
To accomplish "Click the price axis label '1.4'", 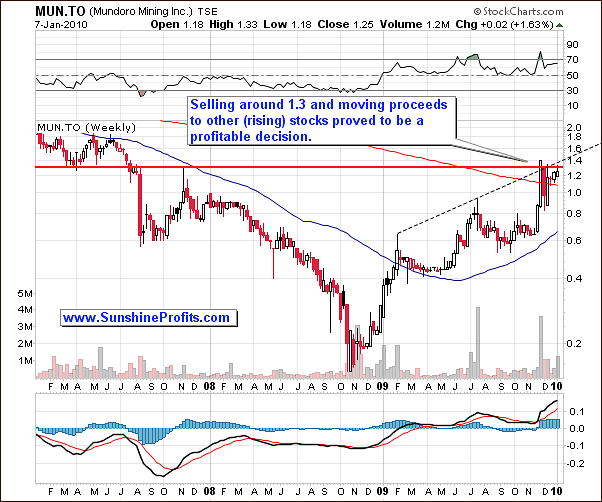I will tap(574, 160).
